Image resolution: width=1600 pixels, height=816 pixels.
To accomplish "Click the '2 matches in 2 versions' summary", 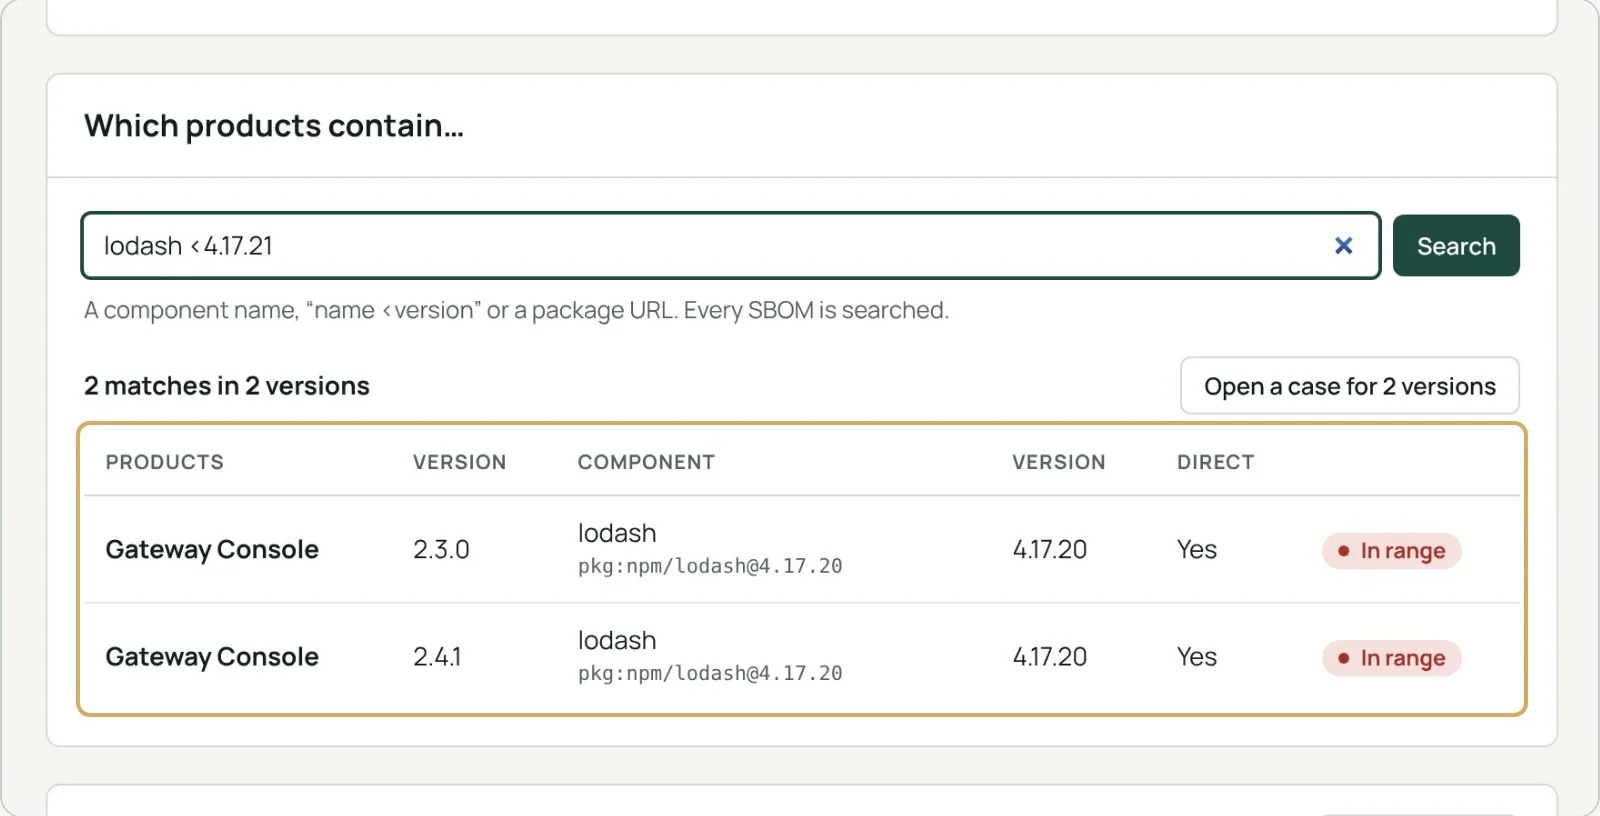I will [x=227, y=386].
